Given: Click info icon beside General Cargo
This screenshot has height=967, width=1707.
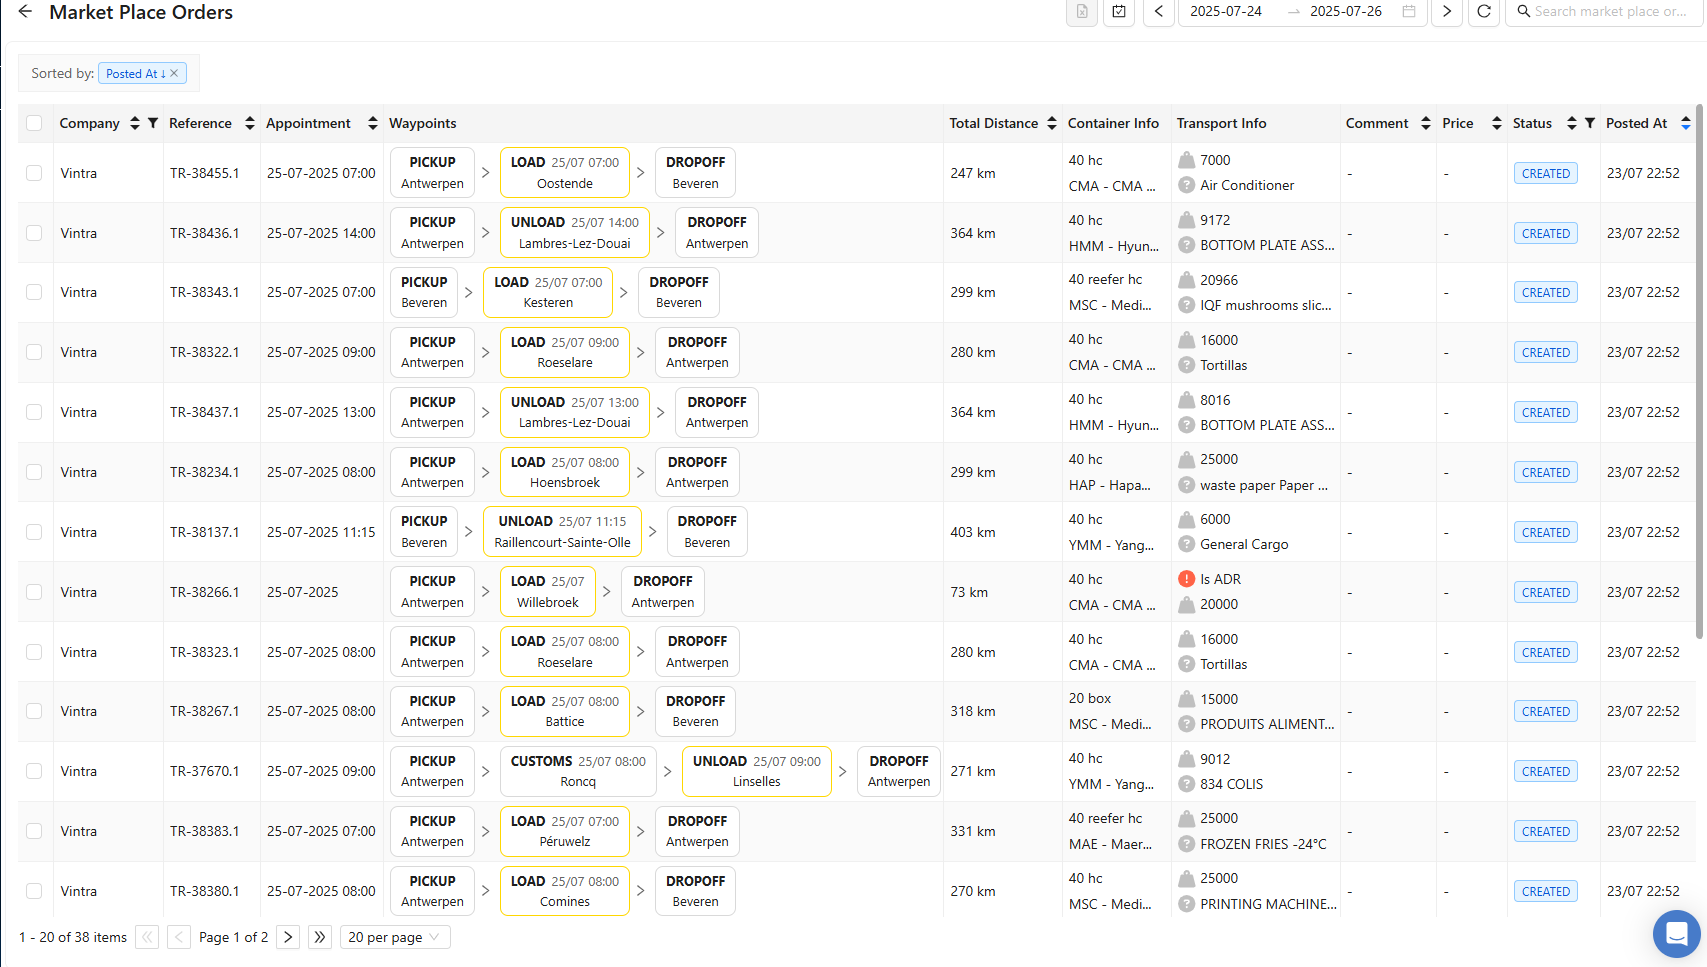Looking at the screenshot, I should pos(1187,544).
